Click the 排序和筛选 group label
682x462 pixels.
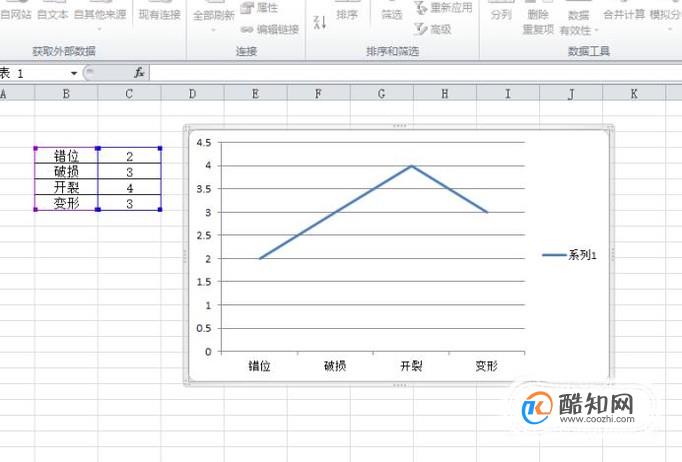pyautogui.click(x=393, y=51)
